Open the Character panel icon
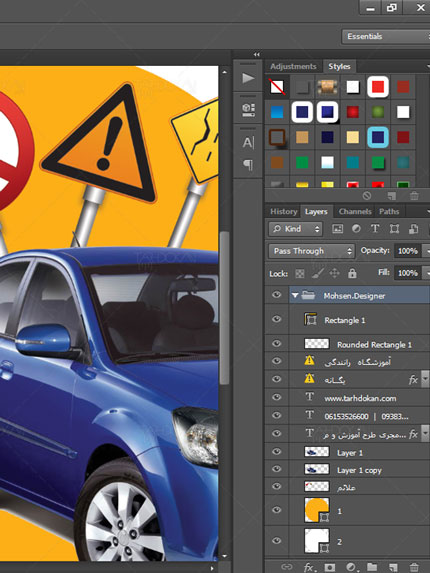 coord(248,143)
